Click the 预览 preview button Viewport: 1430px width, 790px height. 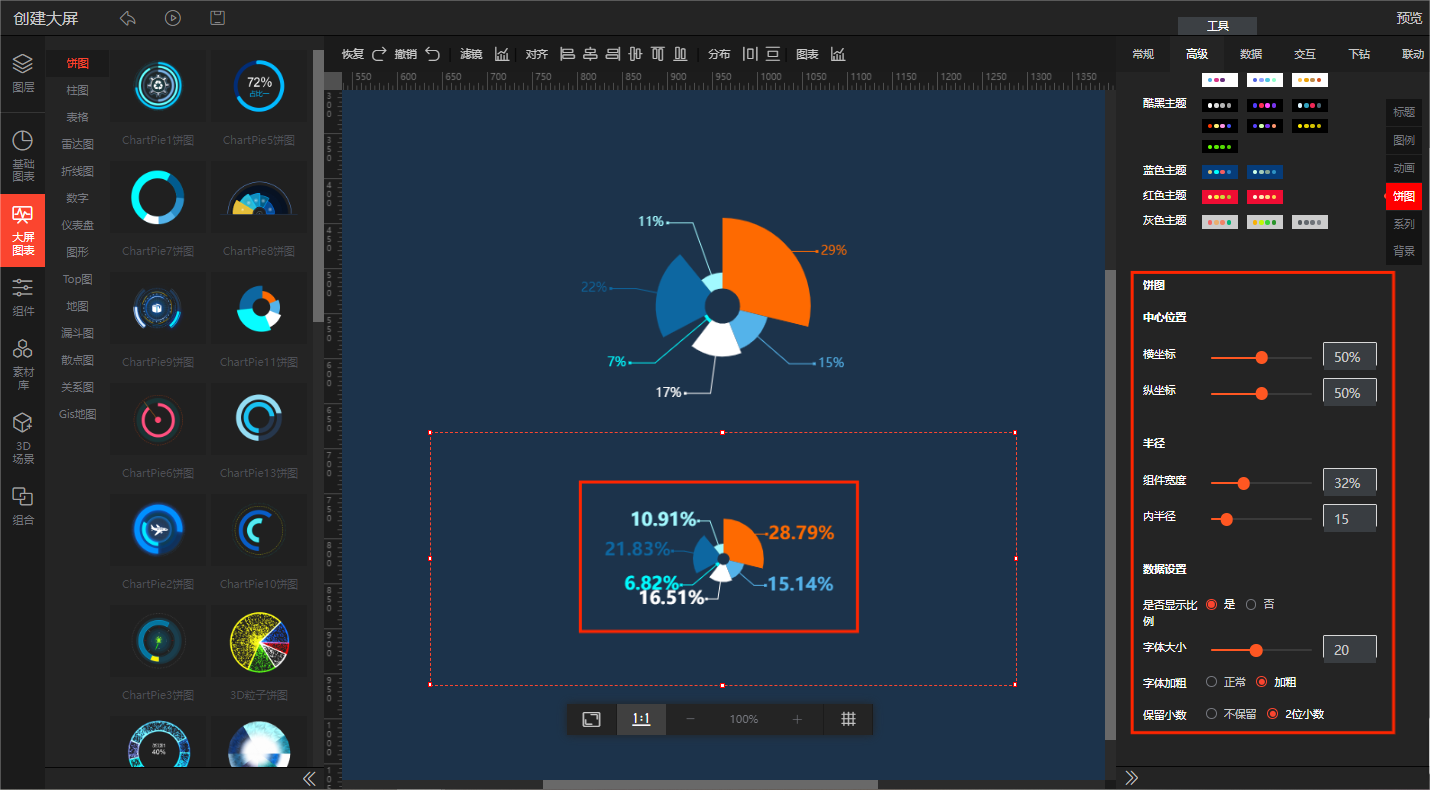[1409, 18]
